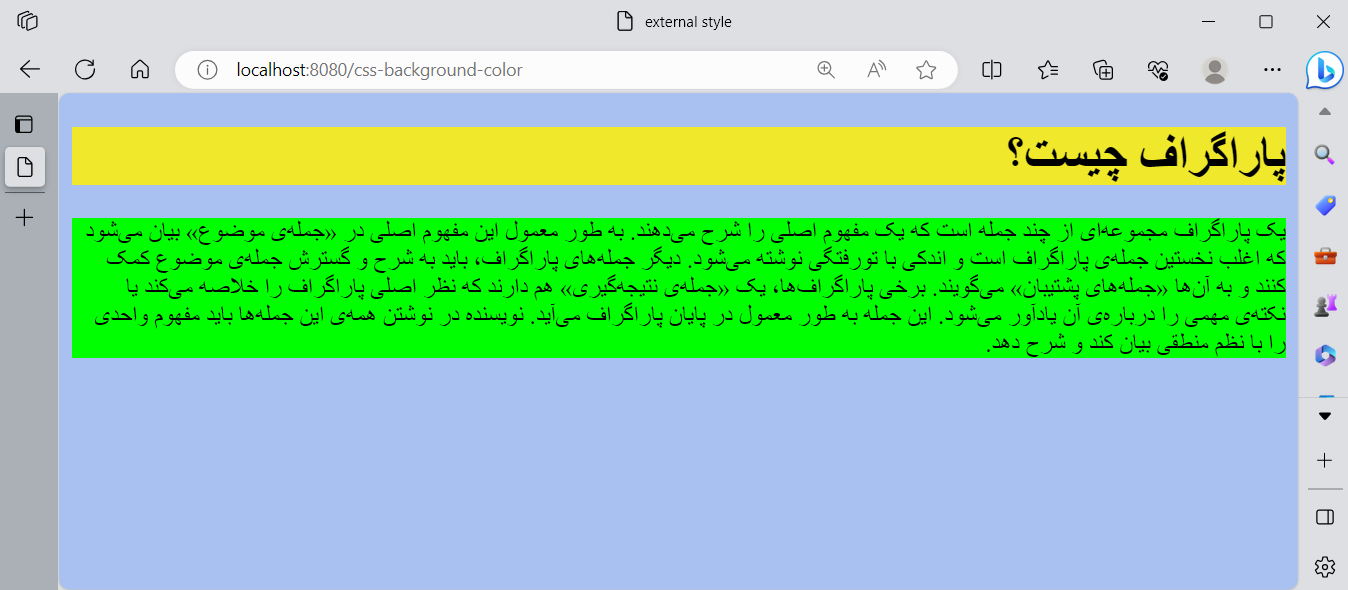Image resolution: width=1348 pixels, height=590 pixels.
Task: Minimize the browser window
Action: click(1209, 21)
